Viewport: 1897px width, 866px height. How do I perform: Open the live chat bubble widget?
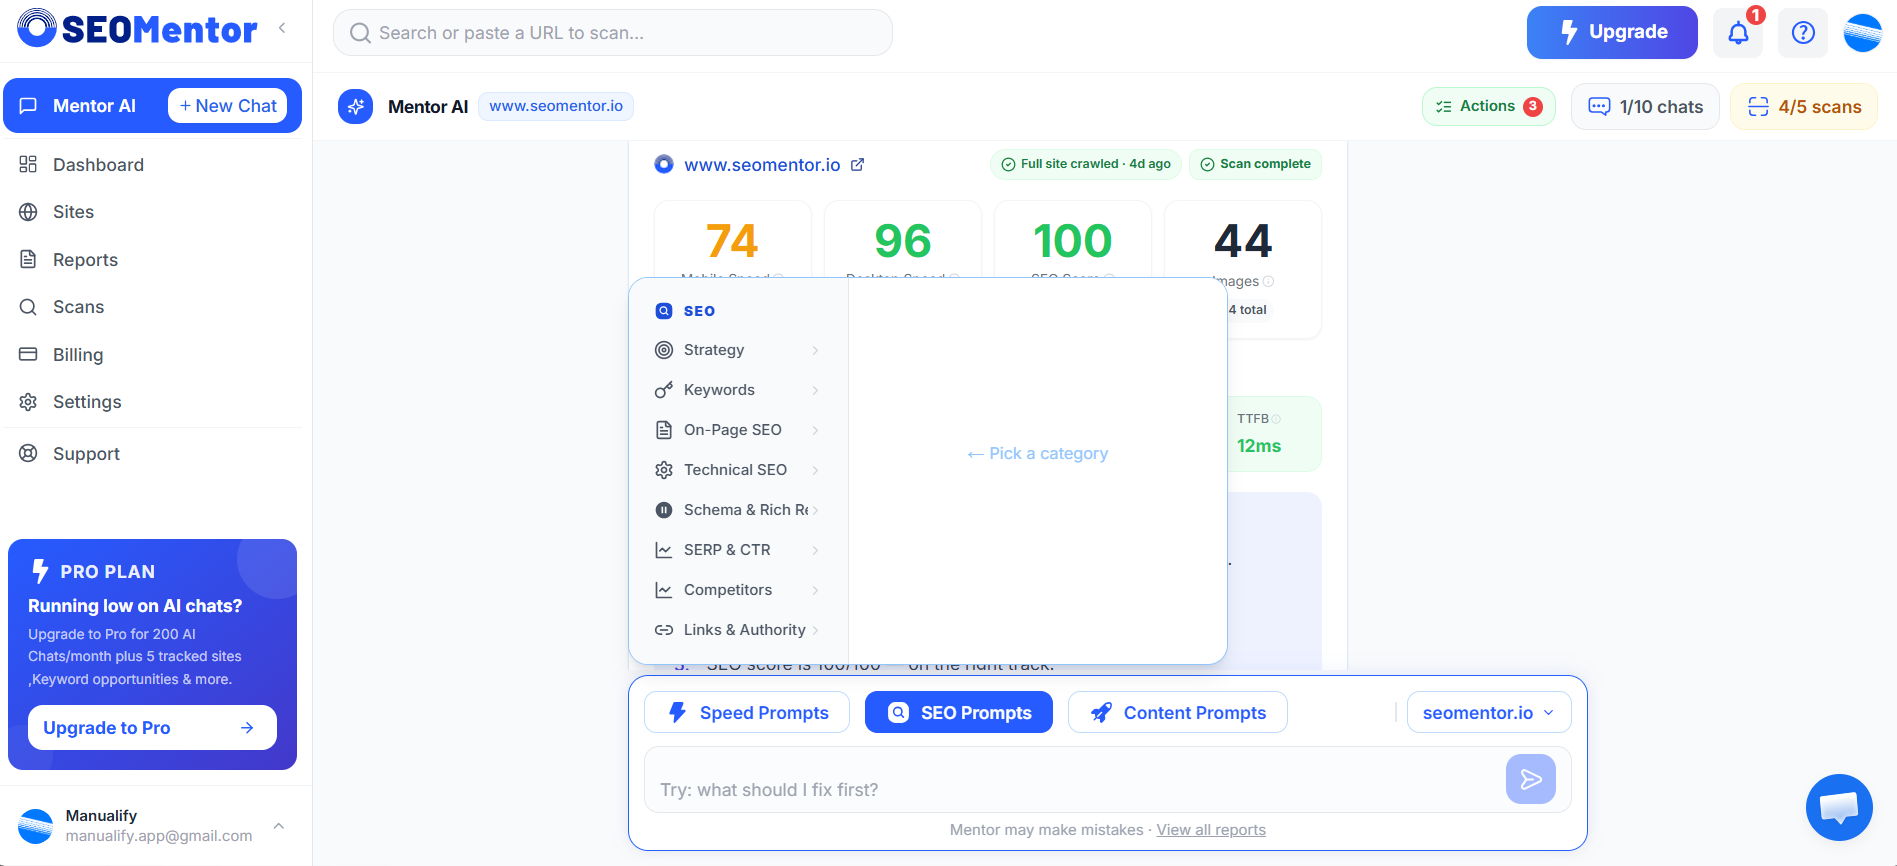pos(1839,807)
